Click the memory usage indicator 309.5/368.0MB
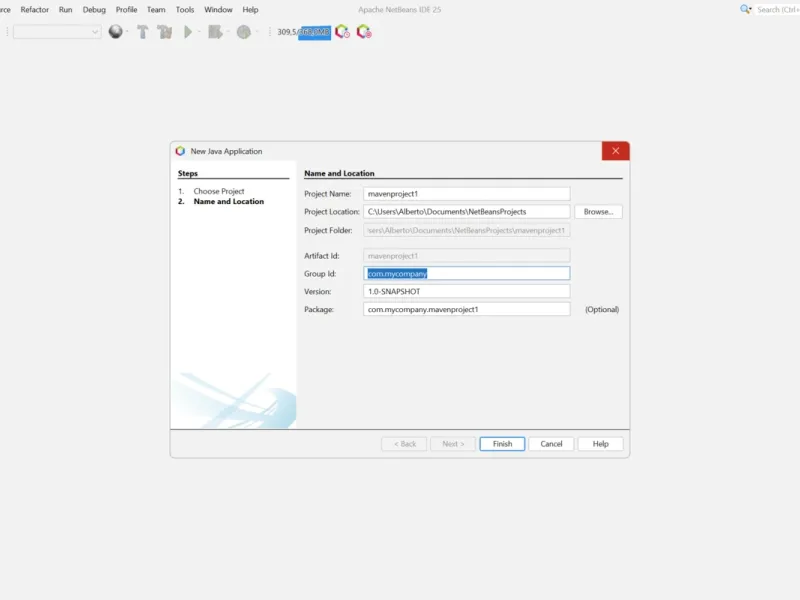Screen dimensions: 800x600 [x=304, y=32]
